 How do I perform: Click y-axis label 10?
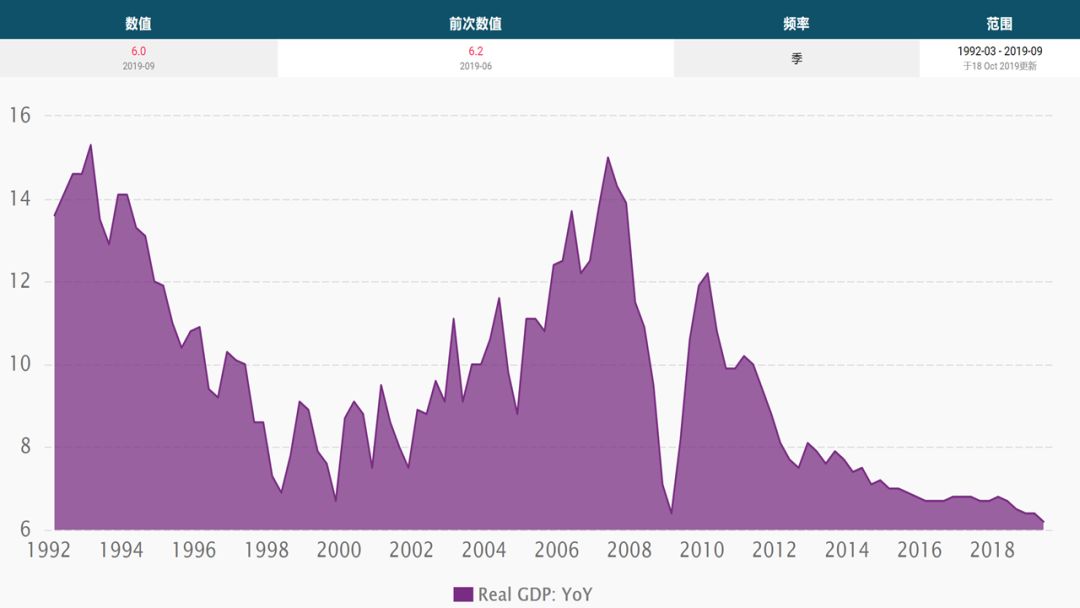pyautogui.click(x=20, y=364)
